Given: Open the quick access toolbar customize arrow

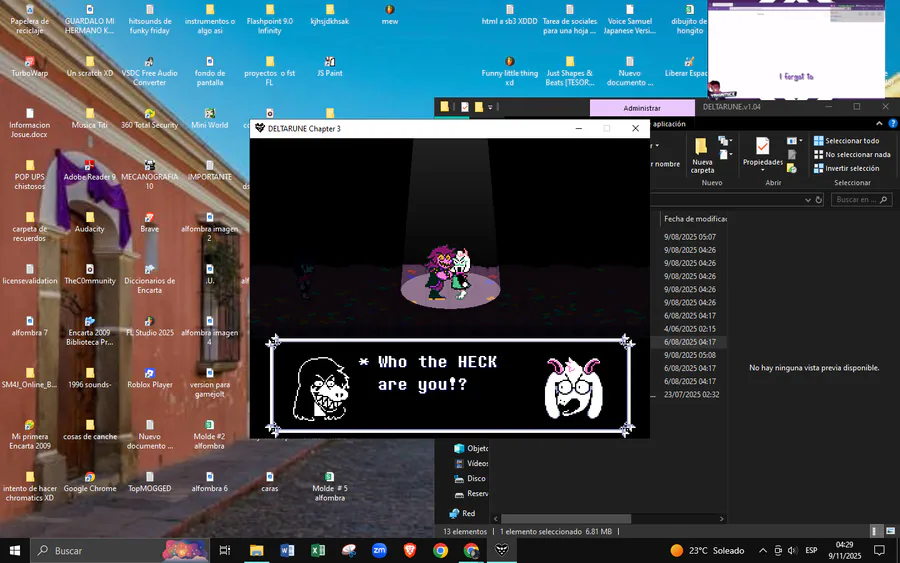Looking at the screenshot, I should pyautogui.click(x=490, y=107).
